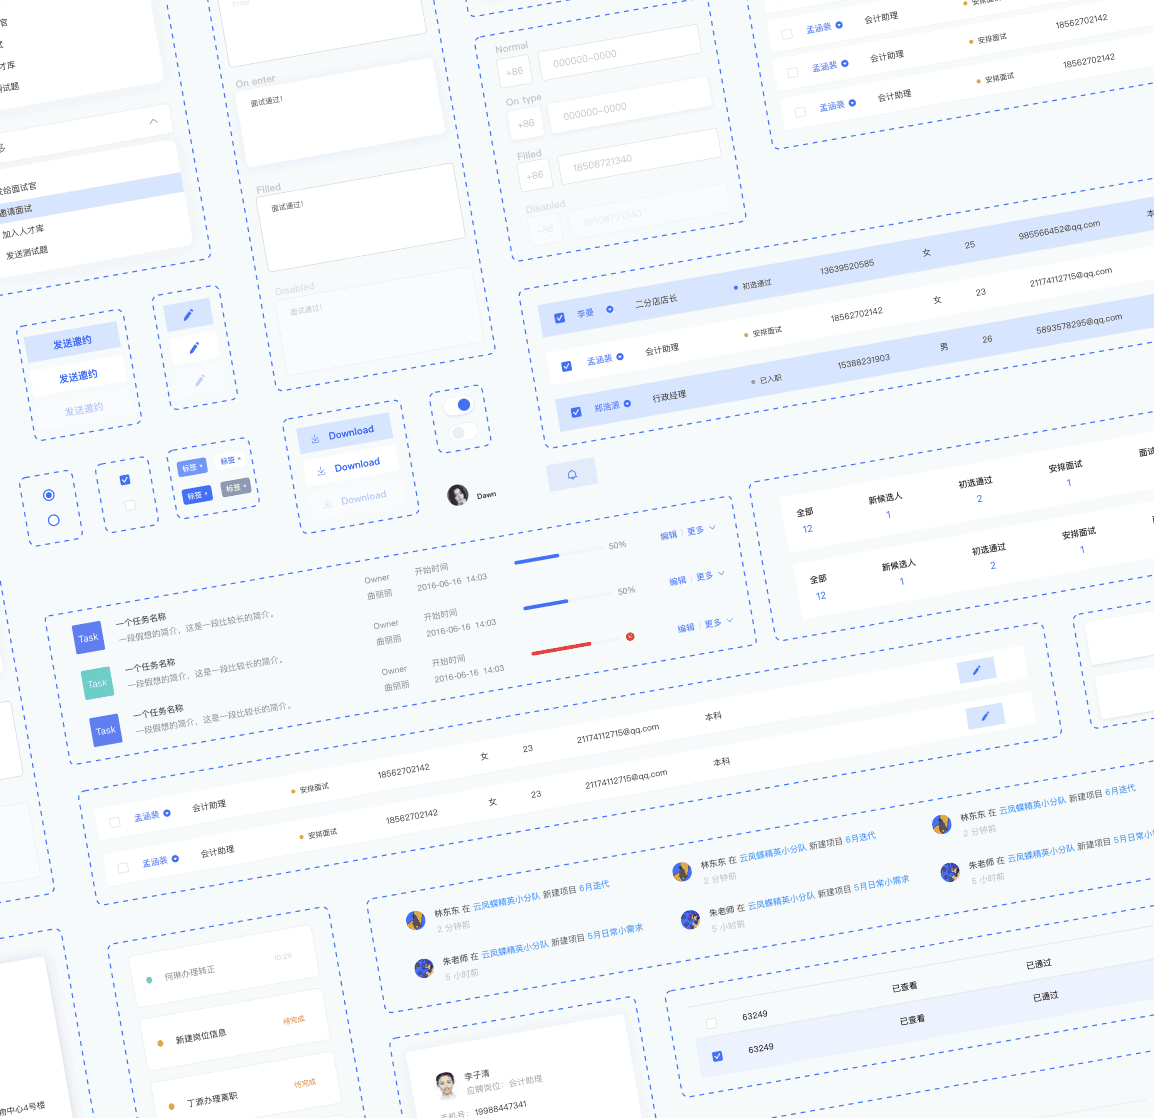1154x1118 pixels.
Task: Uncheck the 李曼 row checkbox
Action: 559,318
